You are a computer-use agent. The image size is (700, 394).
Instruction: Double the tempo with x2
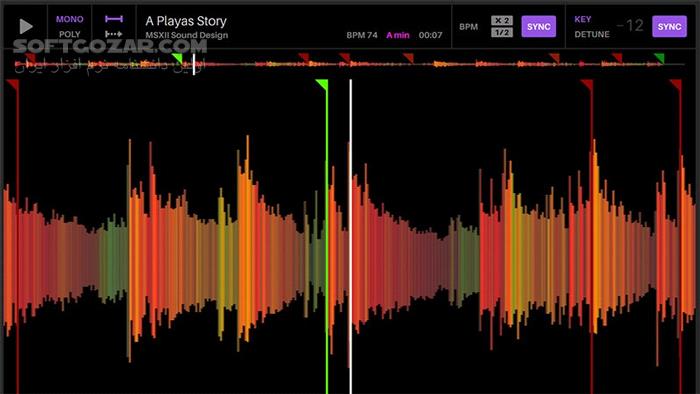(502, 21)
